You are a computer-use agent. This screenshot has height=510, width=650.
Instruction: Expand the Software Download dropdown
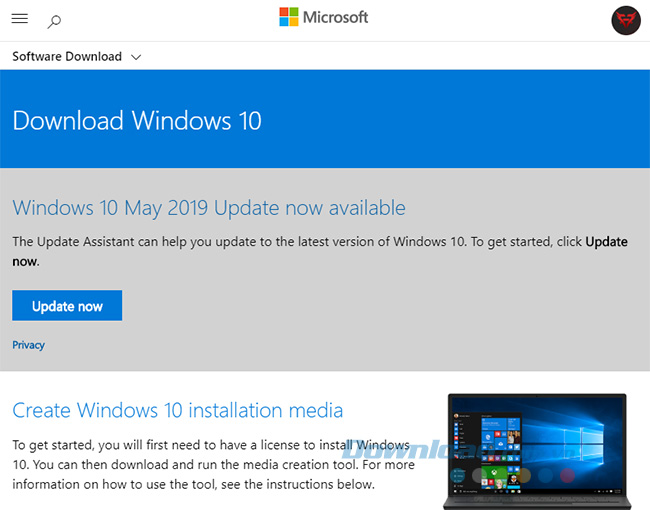[77, 56]
